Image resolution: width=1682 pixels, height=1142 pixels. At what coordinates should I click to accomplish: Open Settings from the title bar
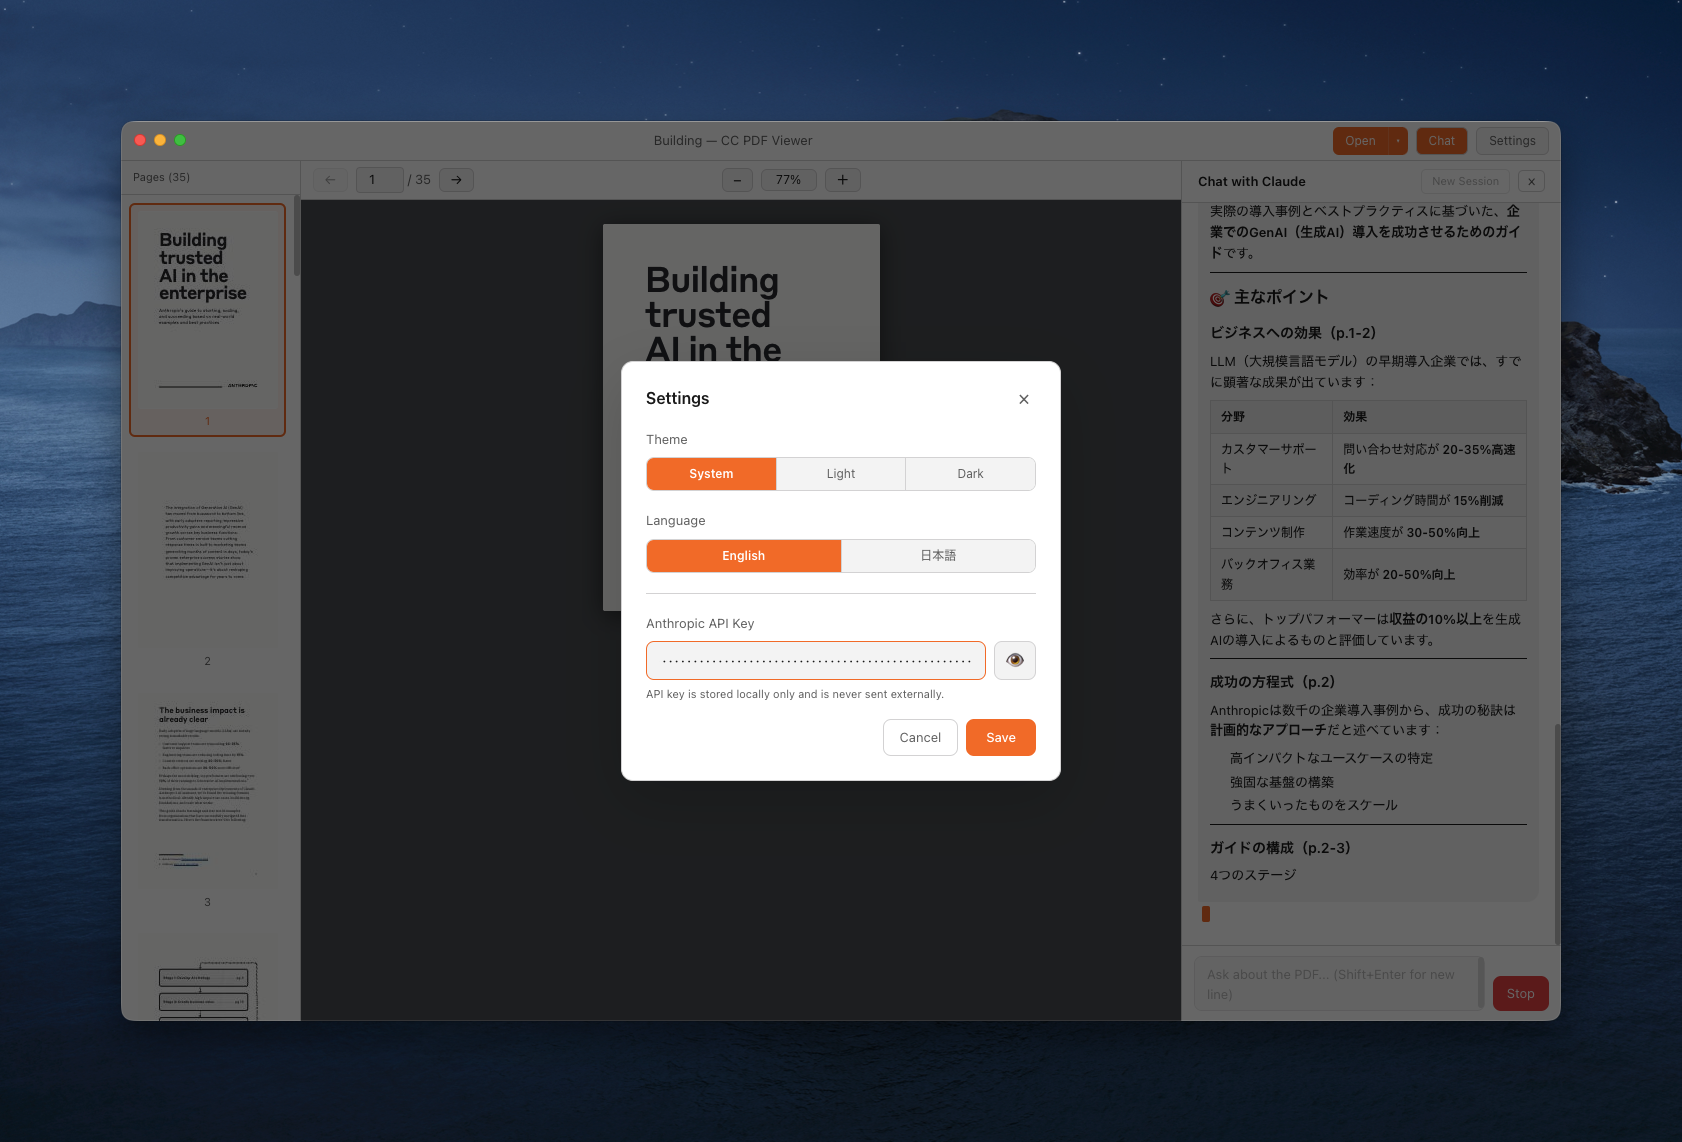(x=1512, y=141)
